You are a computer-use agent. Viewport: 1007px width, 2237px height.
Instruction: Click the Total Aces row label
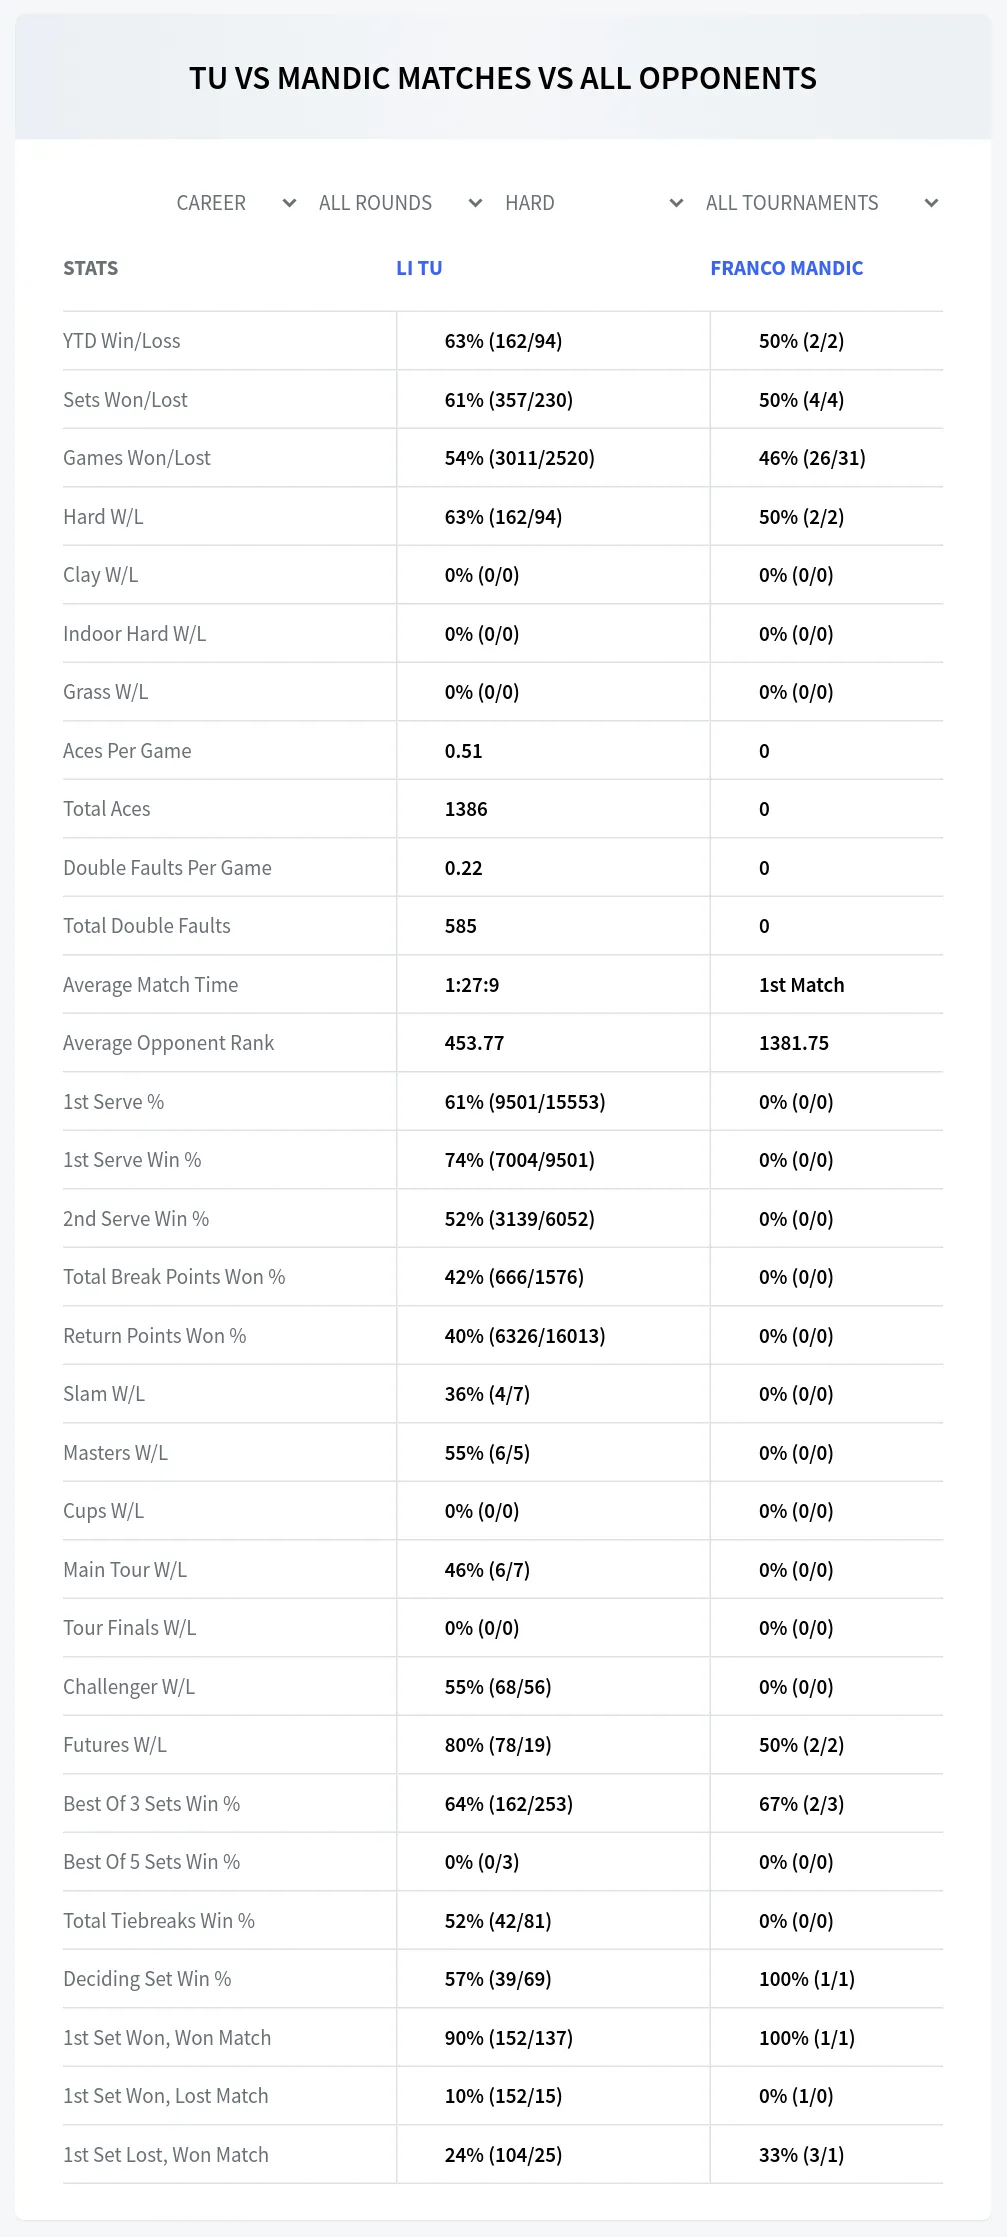point(107,809)
